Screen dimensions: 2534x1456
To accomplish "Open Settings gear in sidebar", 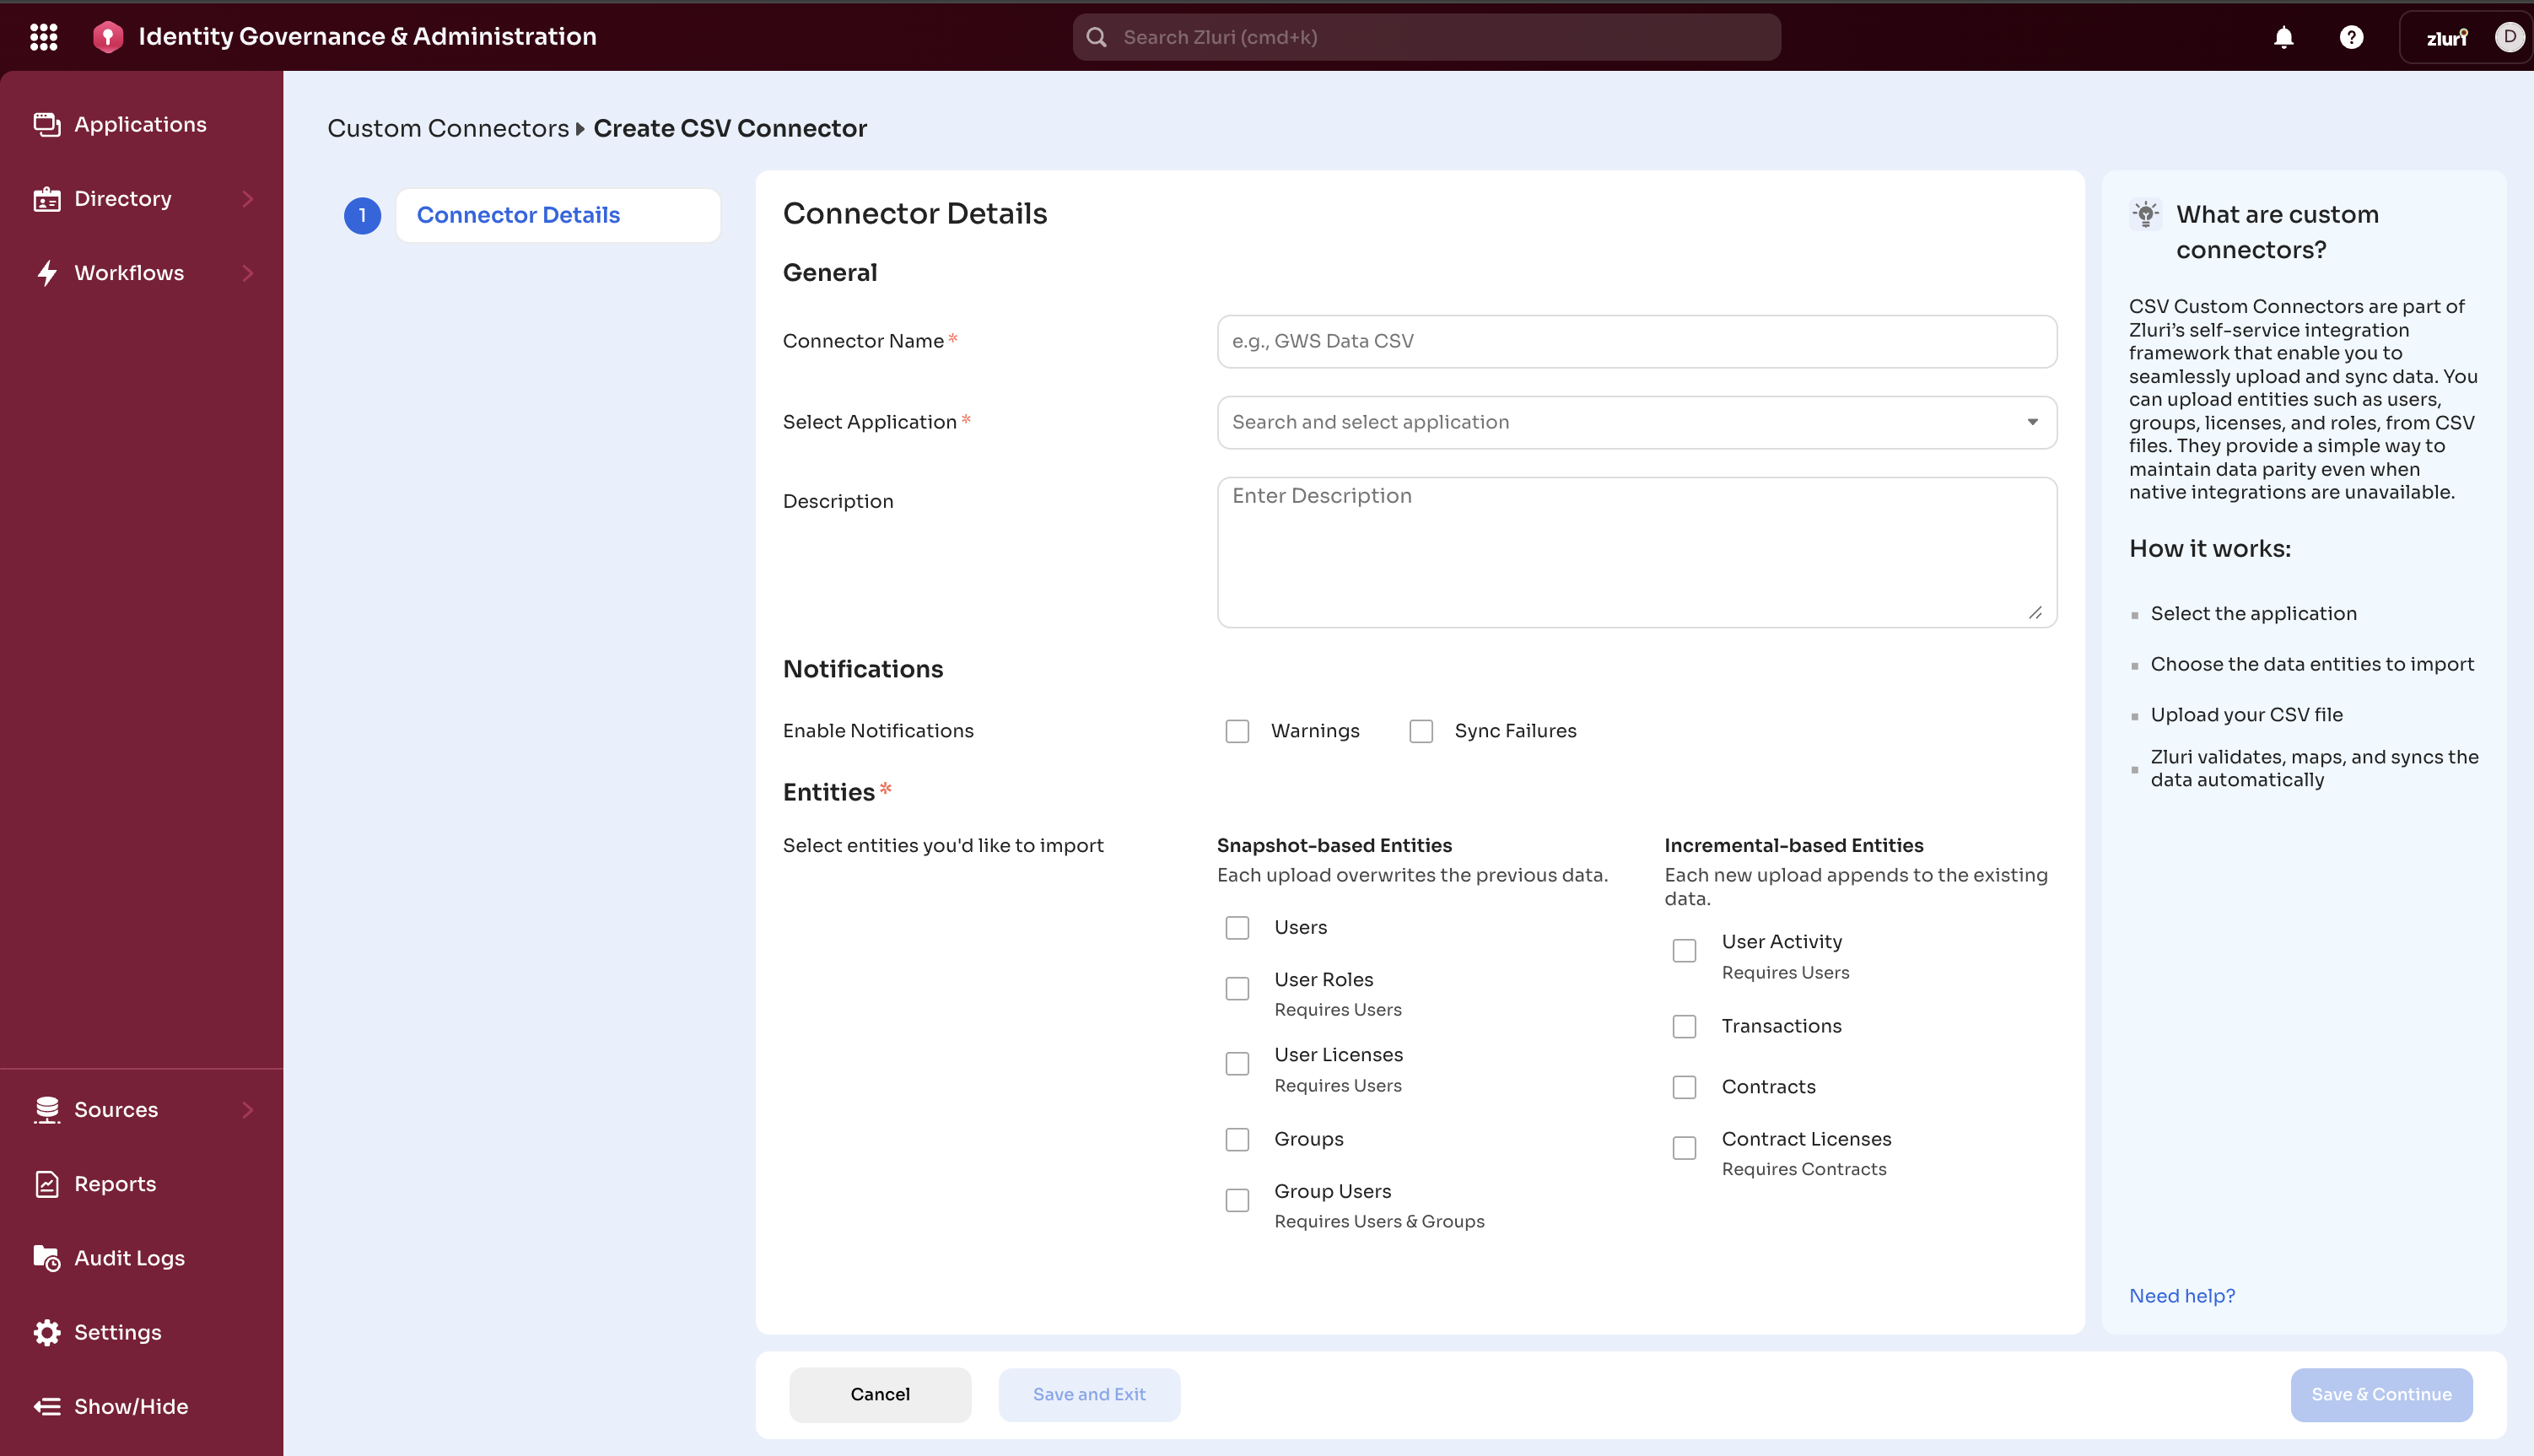I will pyautogui.click(x=47, y=1332).
